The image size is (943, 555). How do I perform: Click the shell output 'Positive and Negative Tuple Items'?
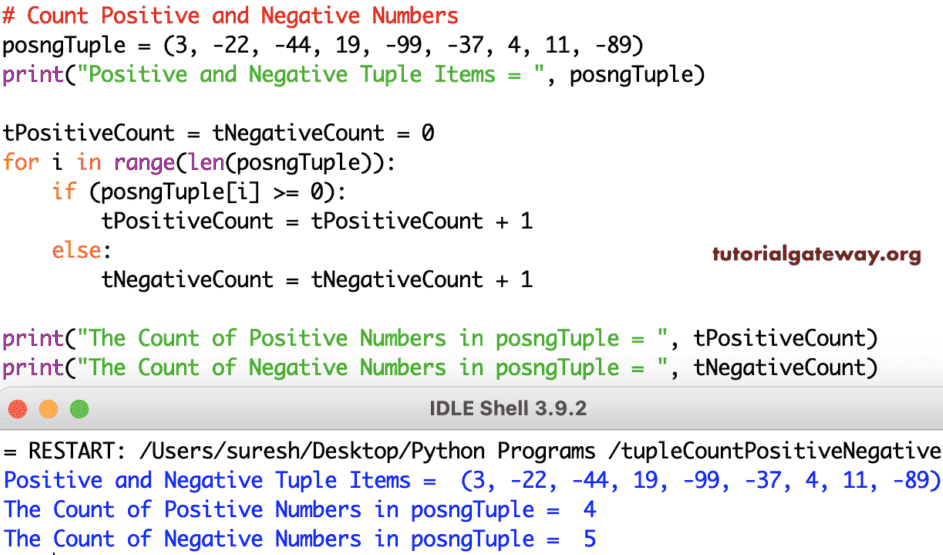pyautogui.click(x=472, y=480)
